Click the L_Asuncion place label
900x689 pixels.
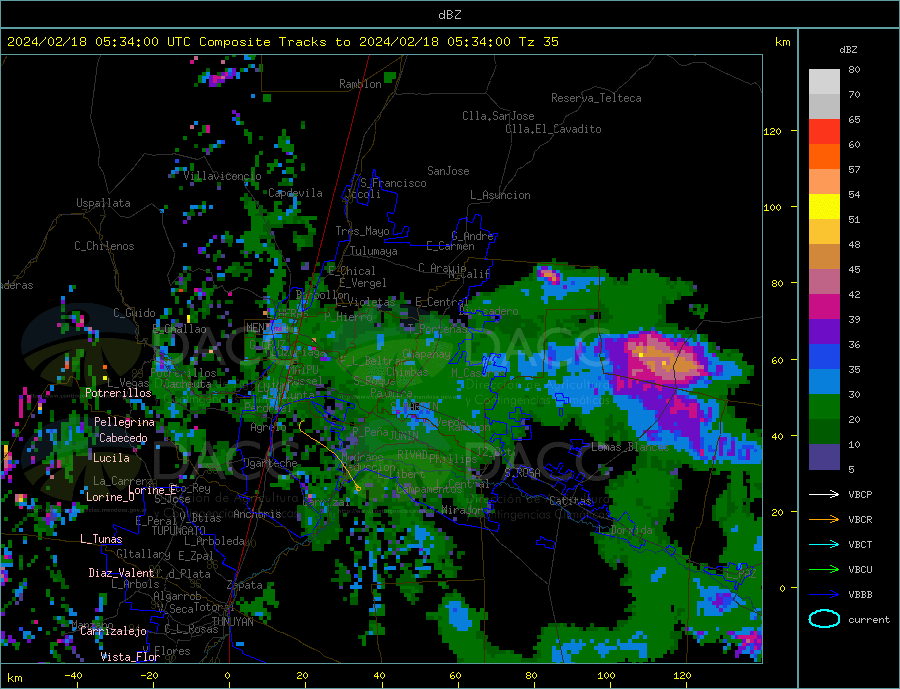tap(500, 195)
